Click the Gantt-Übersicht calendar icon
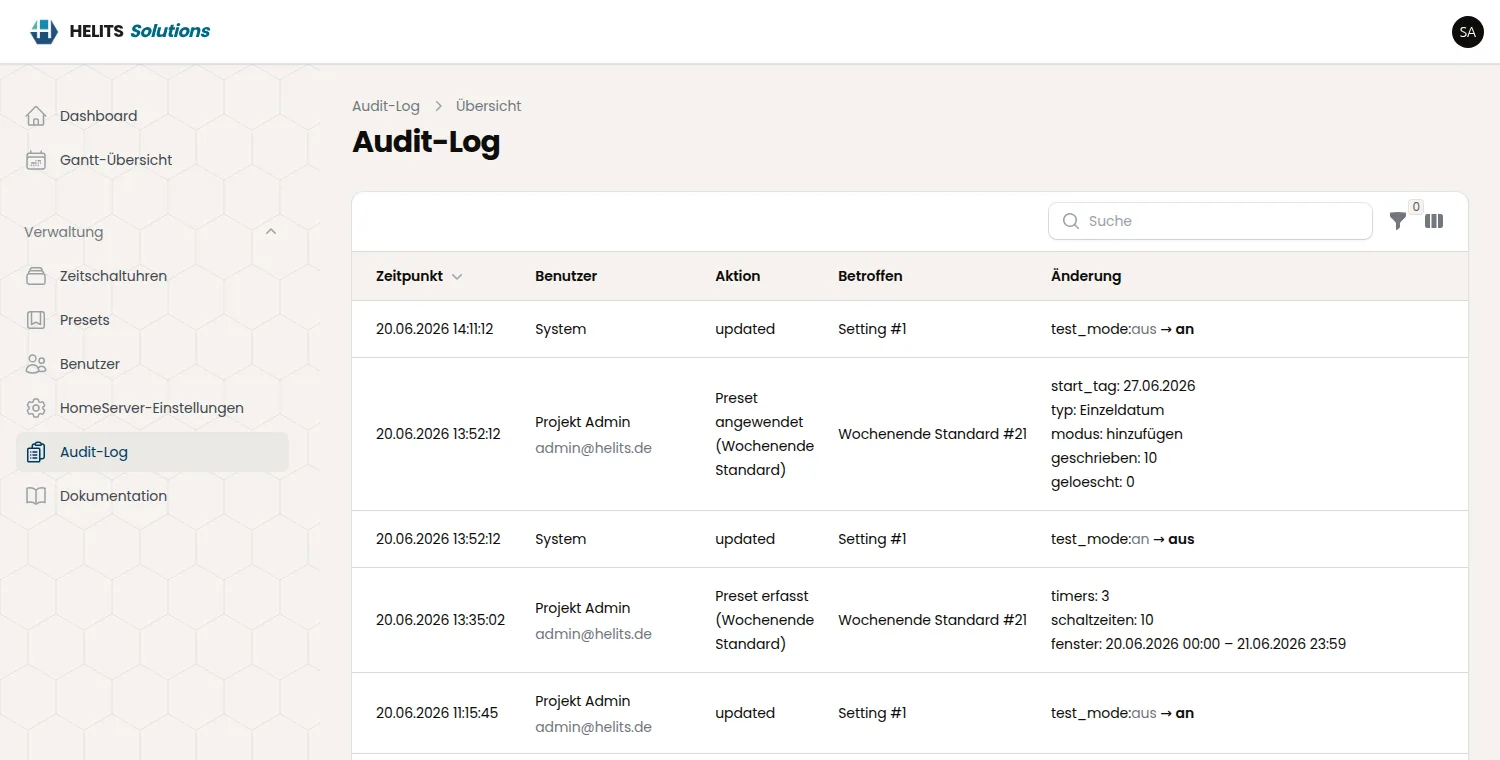Screen dimensions: 1500x760 [x=36, y=160]
